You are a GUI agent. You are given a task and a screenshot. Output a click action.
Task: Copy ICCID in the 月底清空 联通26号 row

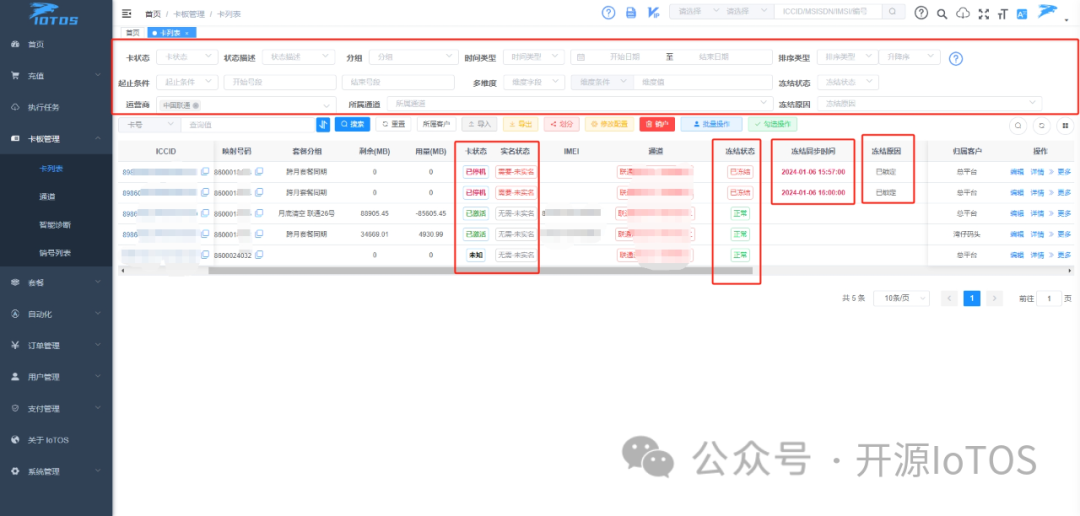[205, 214]
